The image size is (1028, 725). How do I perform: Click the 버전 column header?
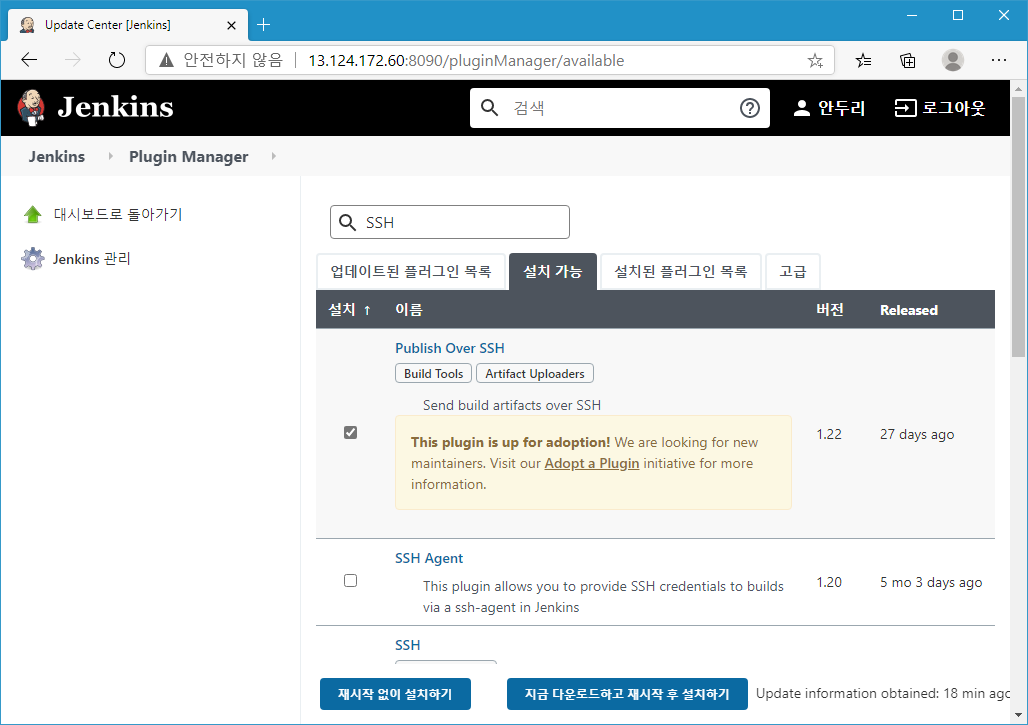click(830, 310)
